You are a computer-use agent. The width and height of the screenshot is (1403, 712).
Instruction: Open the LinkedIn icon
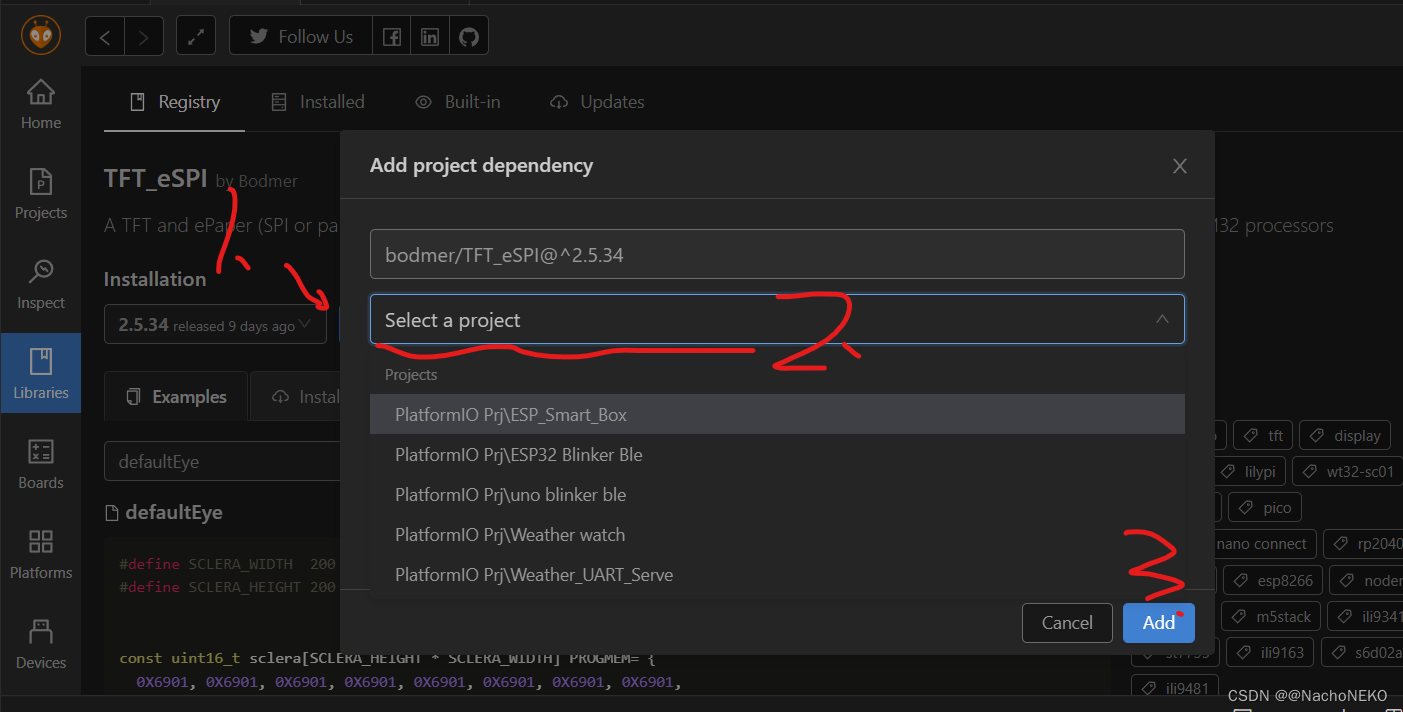430,36
